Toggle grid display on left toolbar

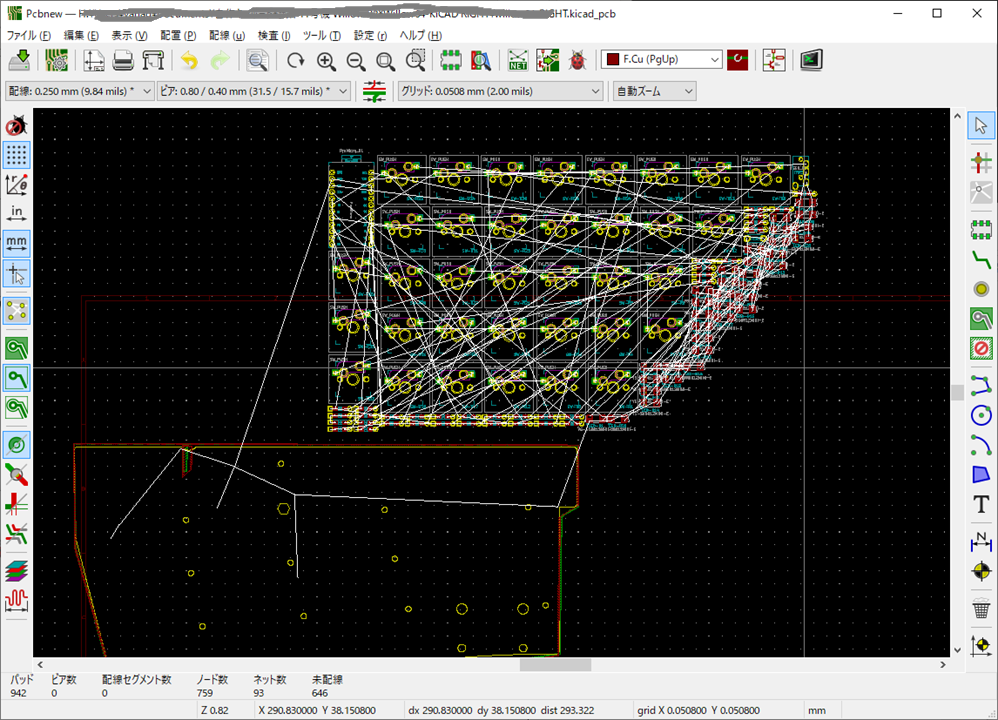(17, 155)
